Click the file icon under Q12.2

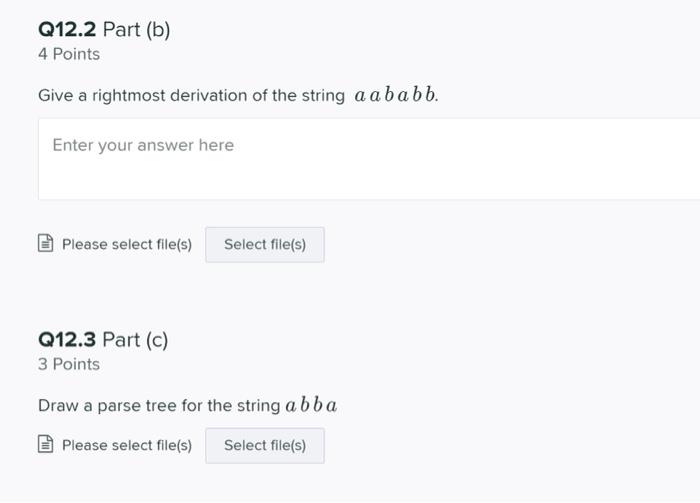[45, 244]
